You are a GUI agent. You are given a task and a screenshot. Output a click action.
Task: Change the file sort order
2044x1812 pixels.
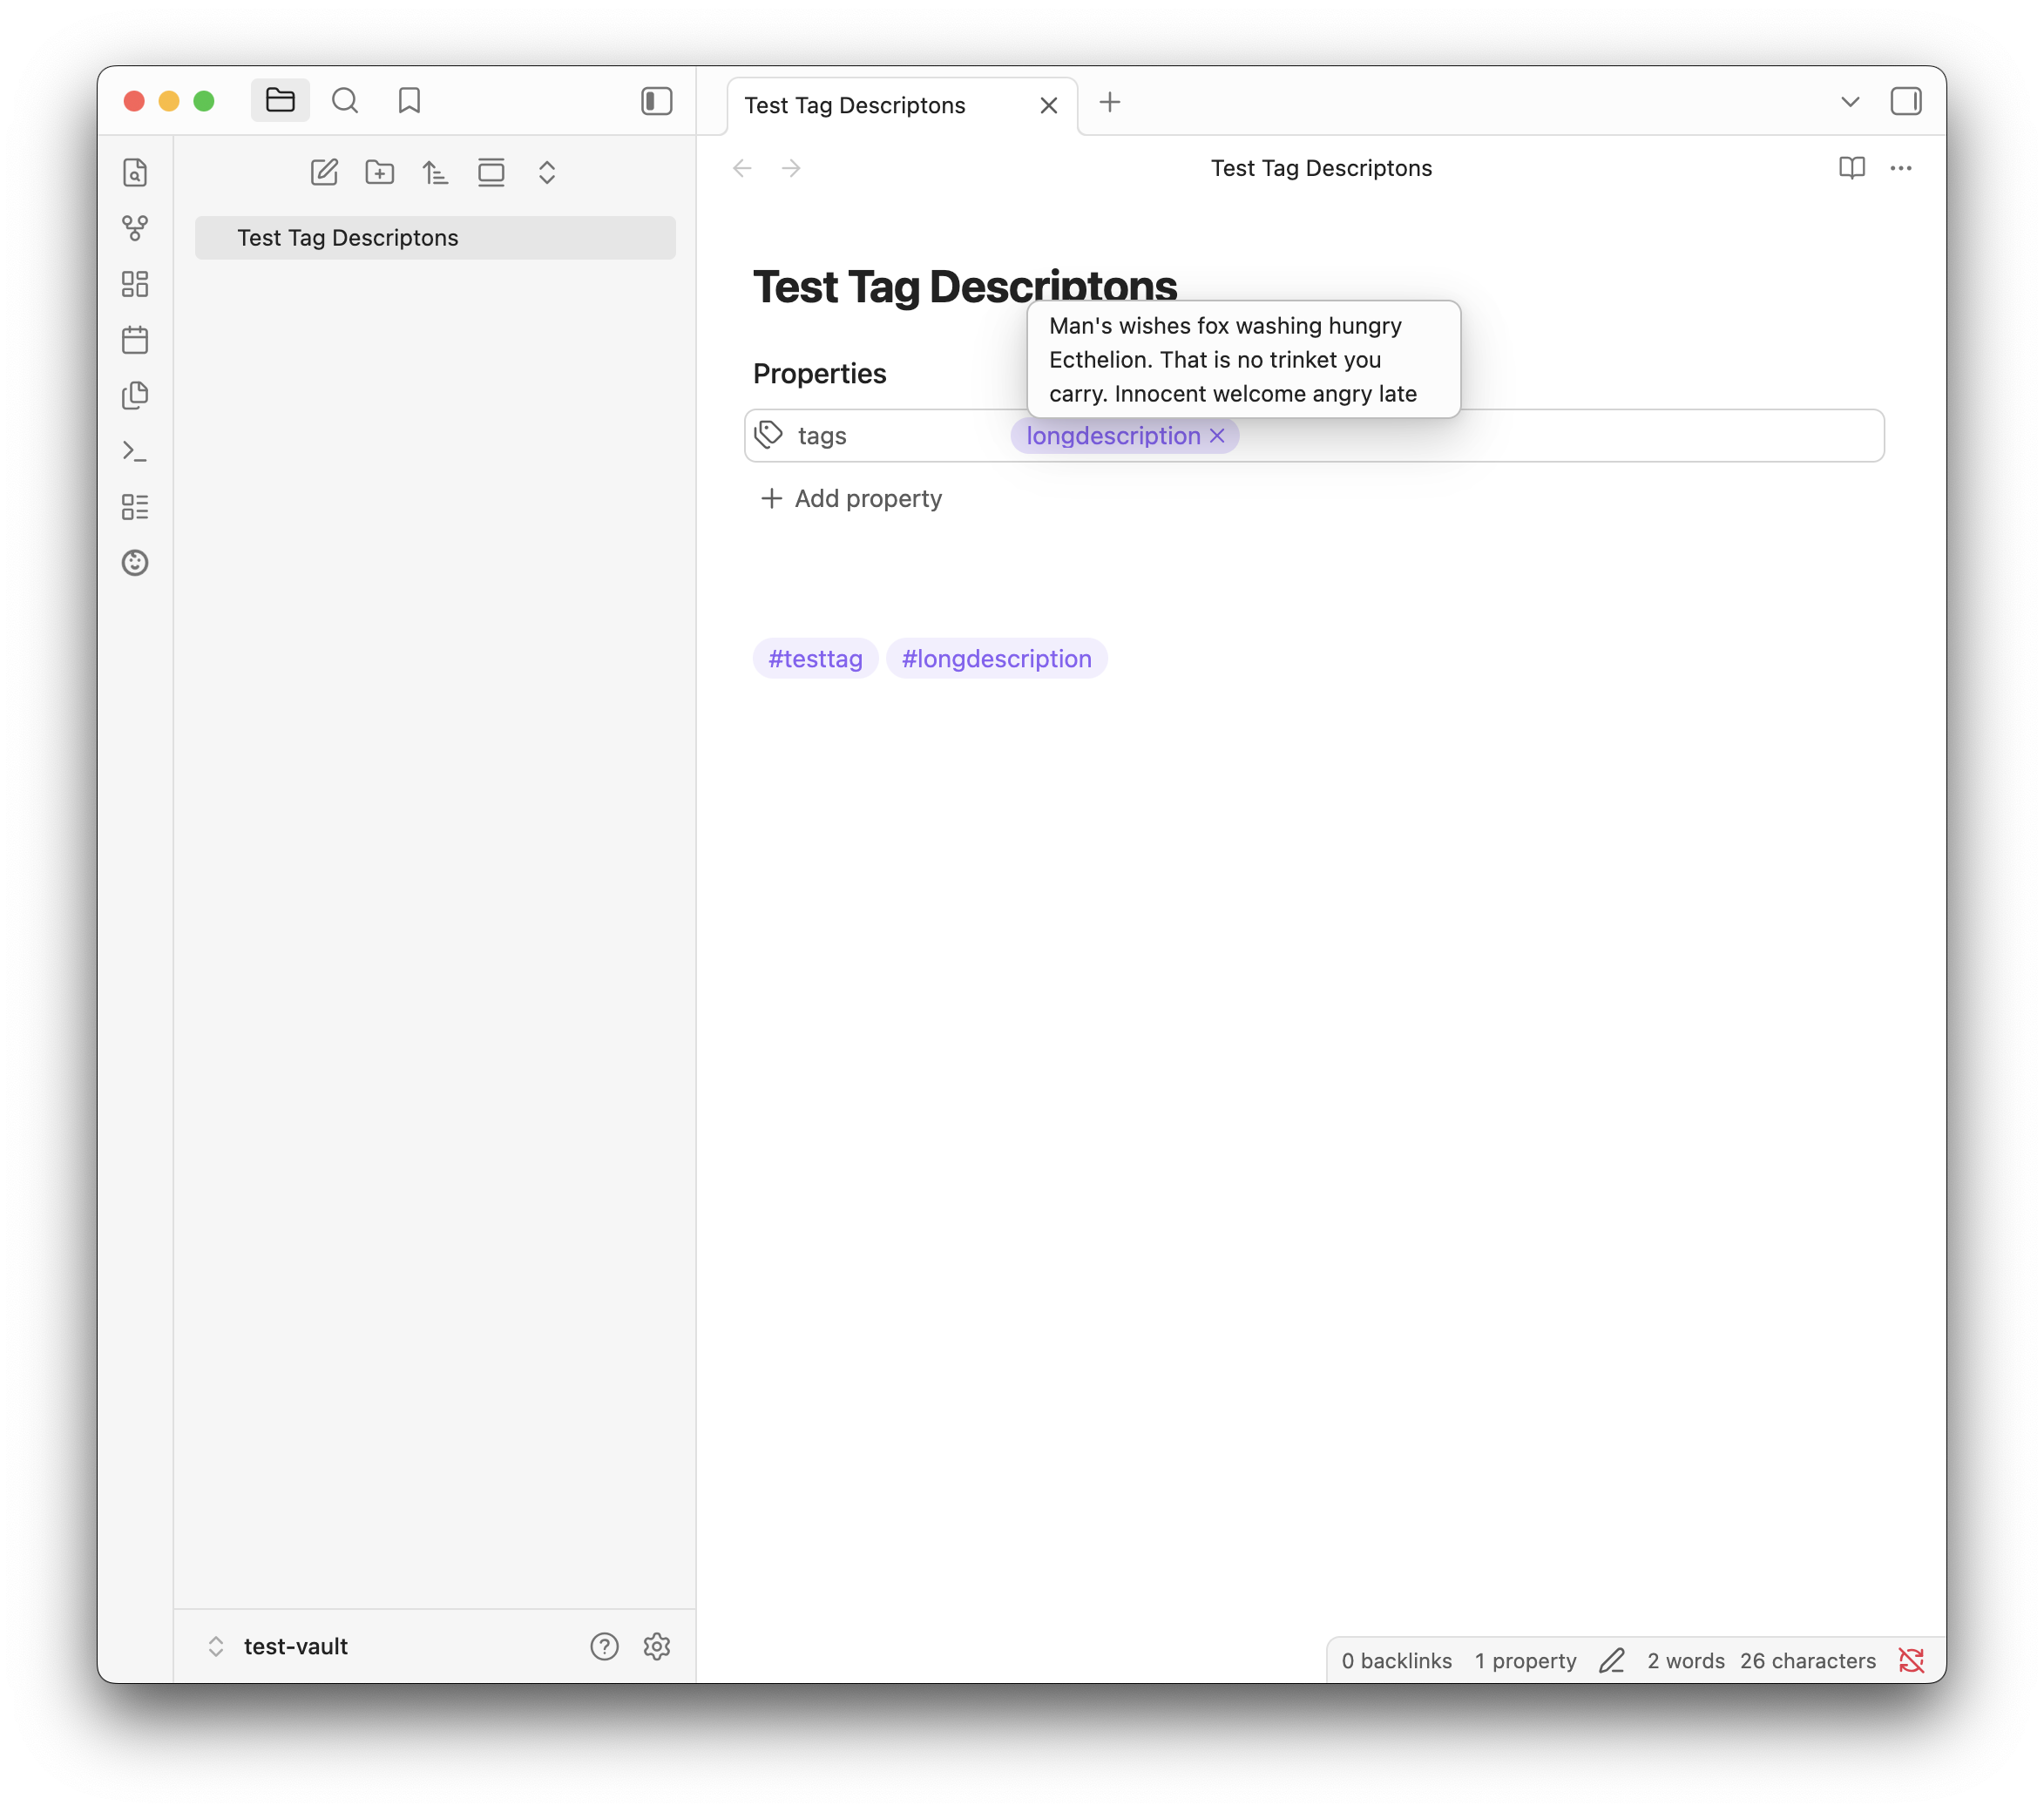(435, 172)
